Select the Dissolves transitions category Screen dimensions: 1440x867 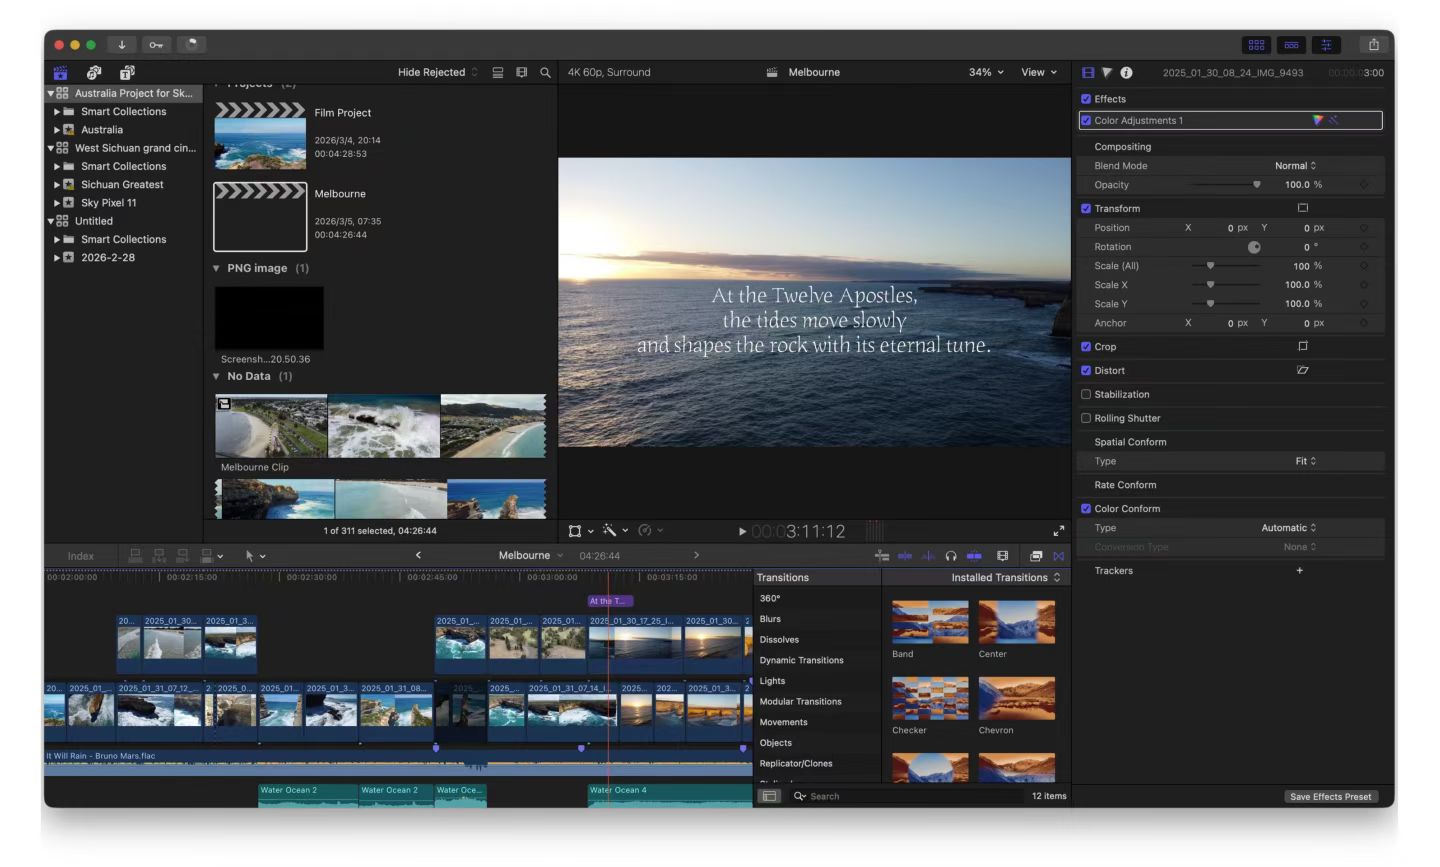[779, 639]
